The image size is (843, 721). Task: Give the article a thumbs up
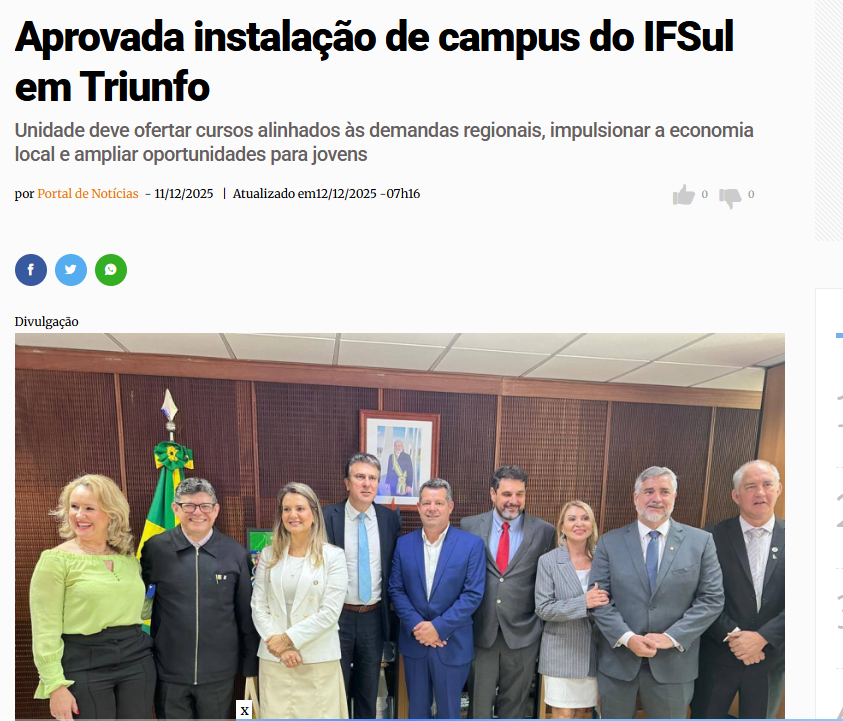pyautogui.click(x=683, y=195)
